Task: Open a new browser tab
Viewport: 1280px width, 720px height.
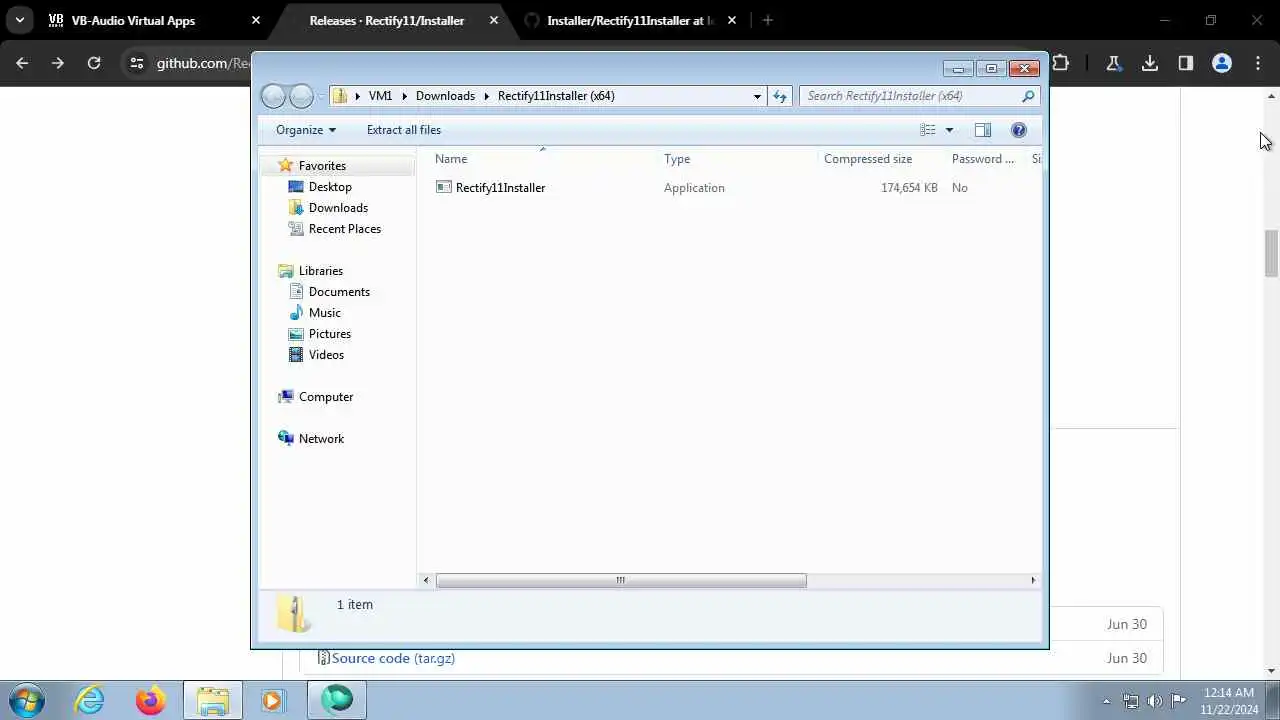Action: coord(767,20)
